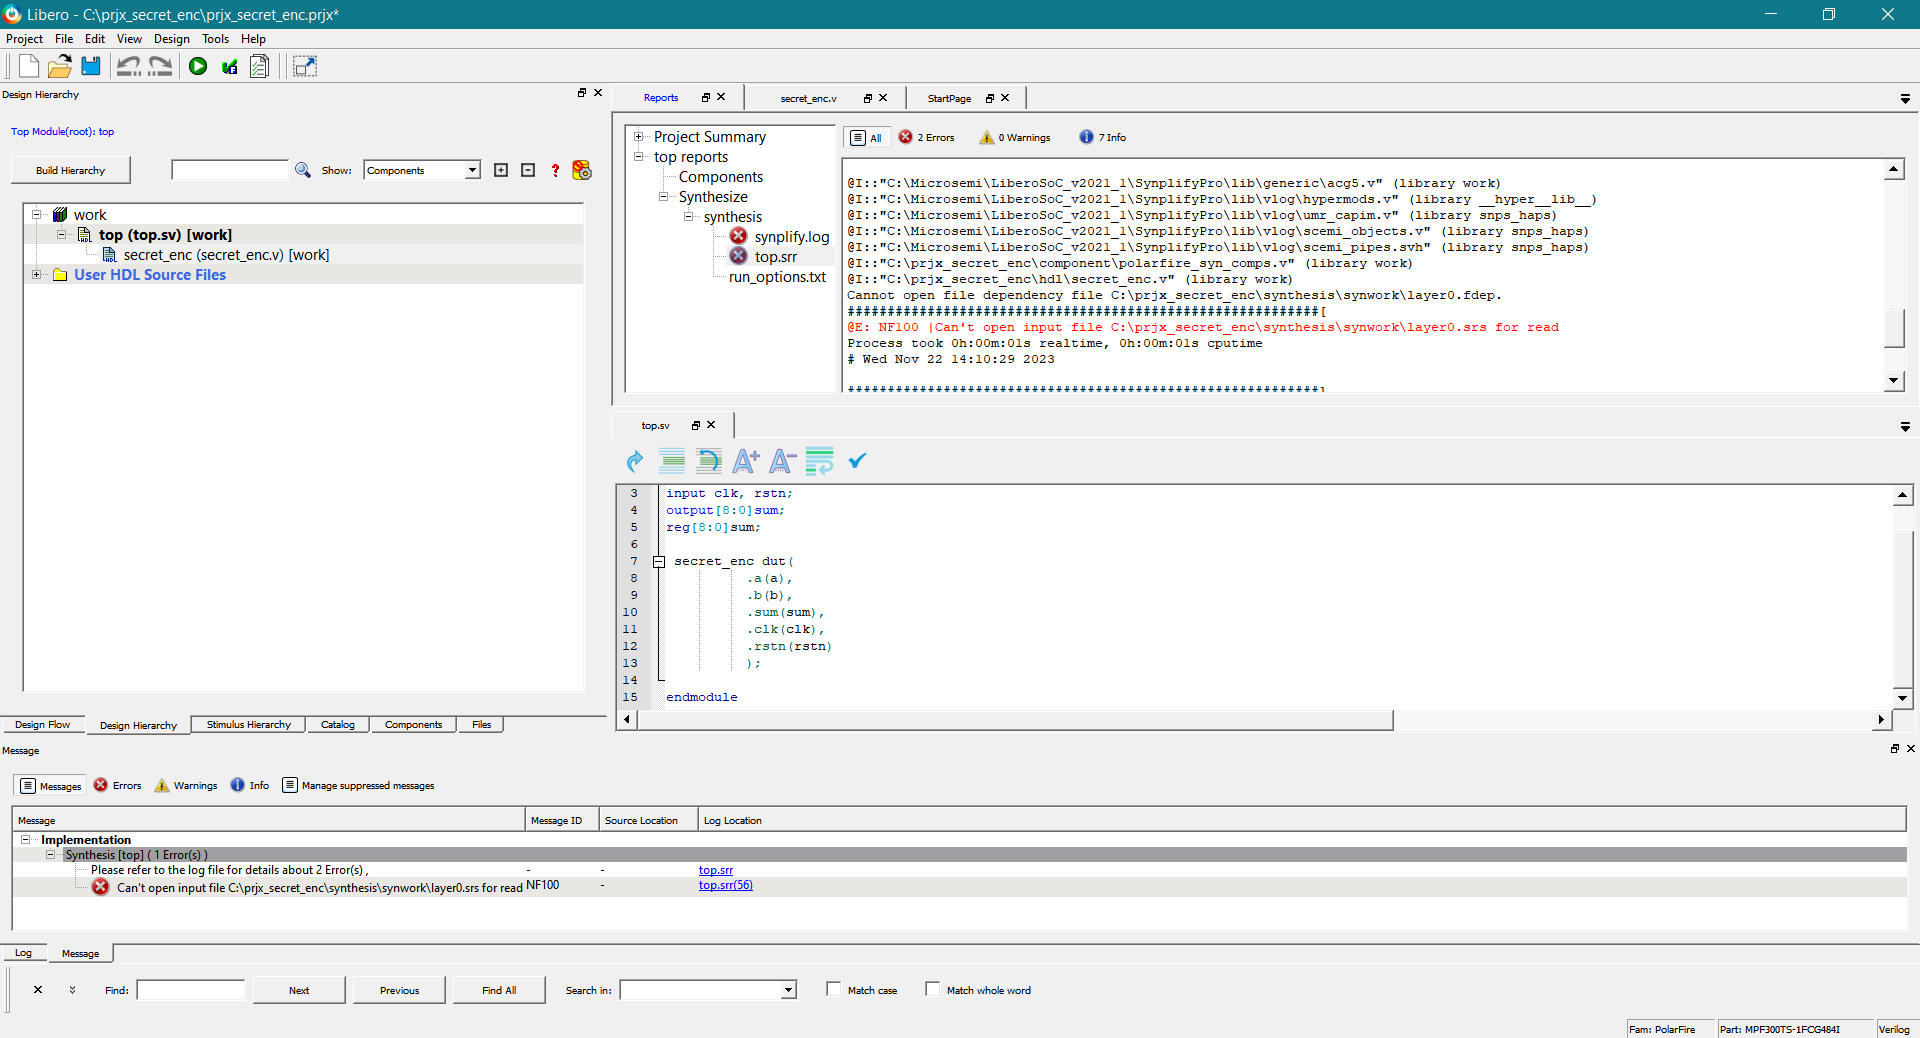This screenshot has width=1920, height=1038.
Task: Click the Comment Out icon in editor toolbar
Action: (x=671, y=461)
